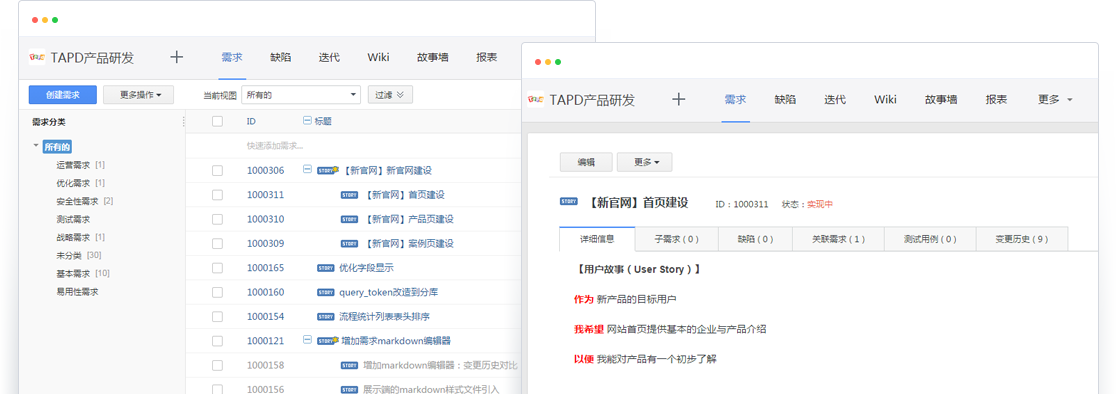The image size is (1116, 394).
Task: Check the box for row 1000154
Action: tap(217, 316)
